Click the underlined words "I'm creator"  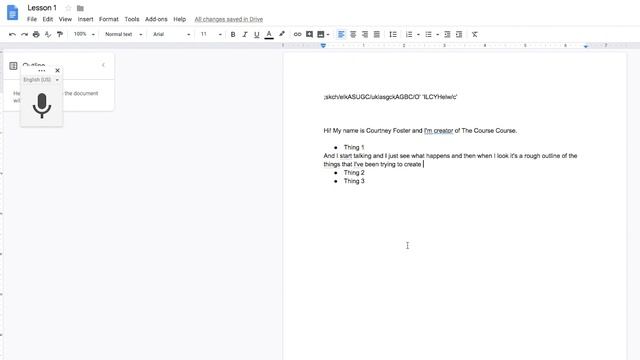438,131
